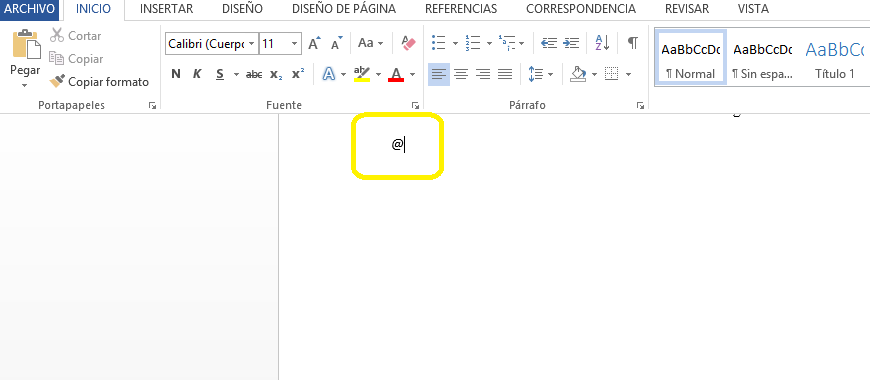Open the Fuente dialog launcher
The height and width of the screenshot is (380, 870).
click(x=415, y=105)
